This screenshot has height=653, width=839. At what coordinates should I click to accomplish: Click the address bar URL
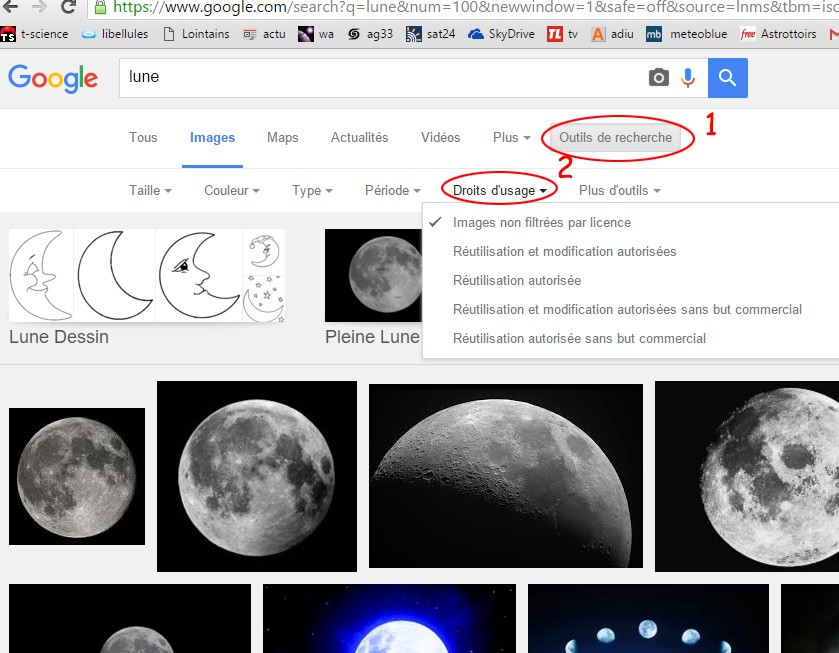475,7
